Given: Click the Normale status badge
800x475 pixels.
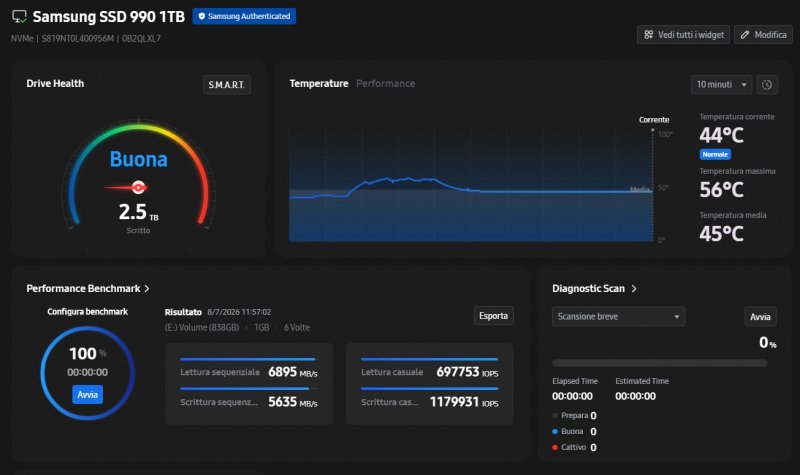Looking at the screenshot, I should (x=715, y=154).
